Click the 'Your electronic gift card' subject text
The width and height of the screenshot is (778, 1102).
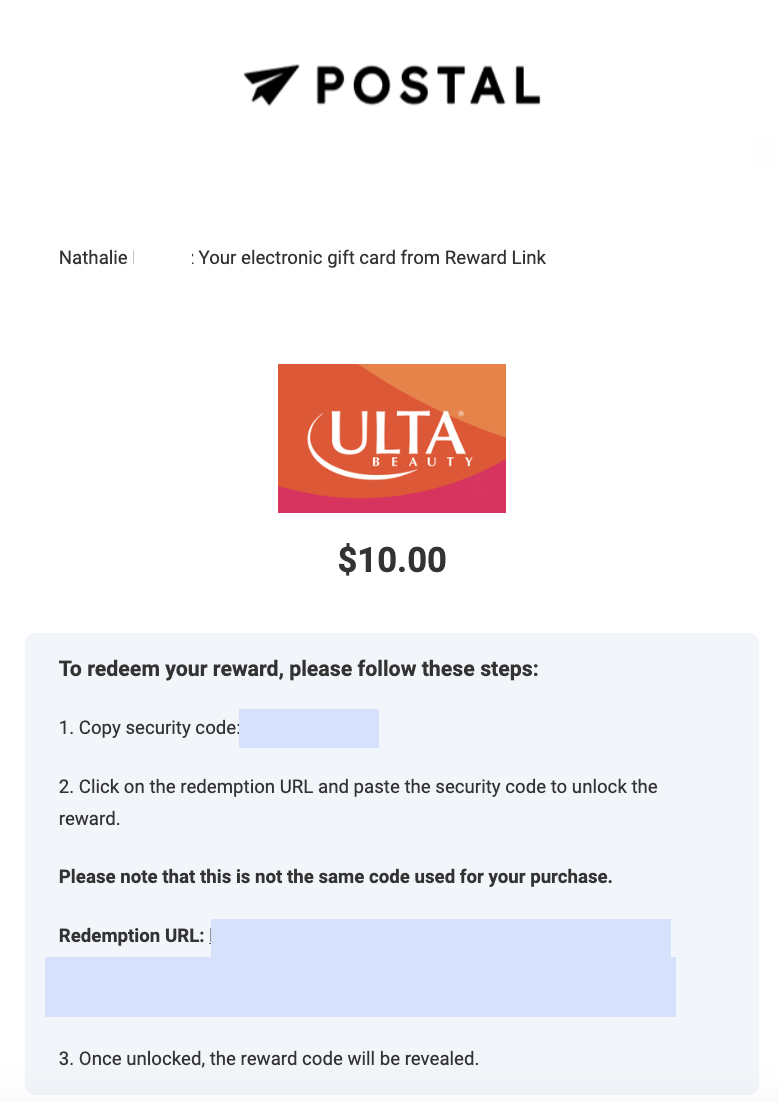click(x=300, y=258)
